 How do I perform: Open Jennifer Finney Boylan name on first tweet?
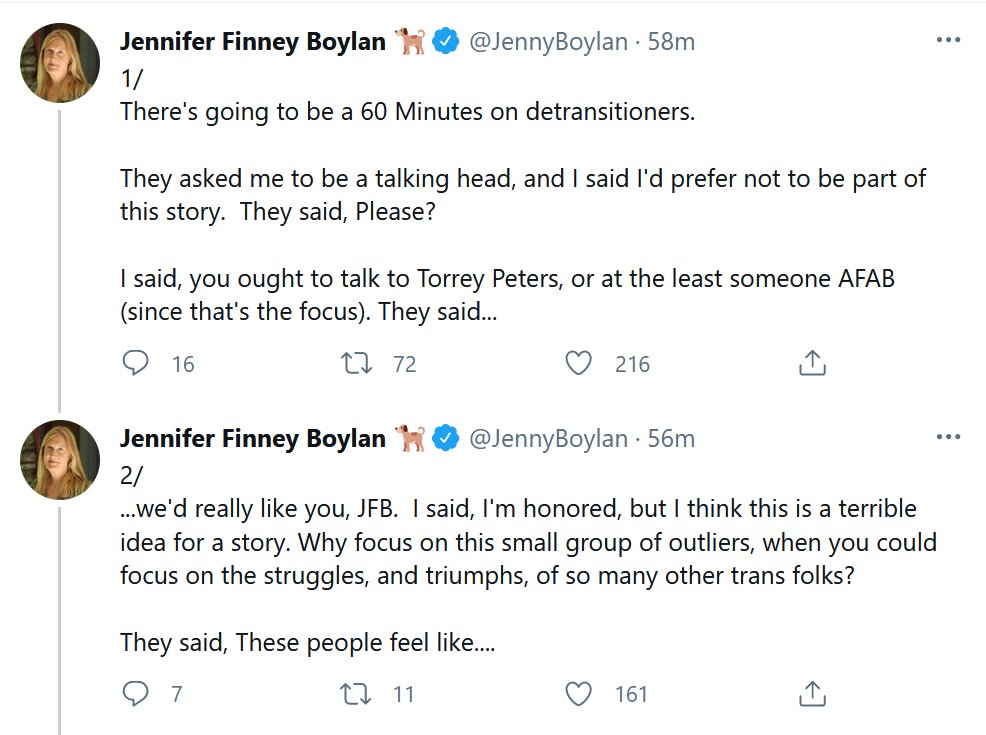pos(252,42)
